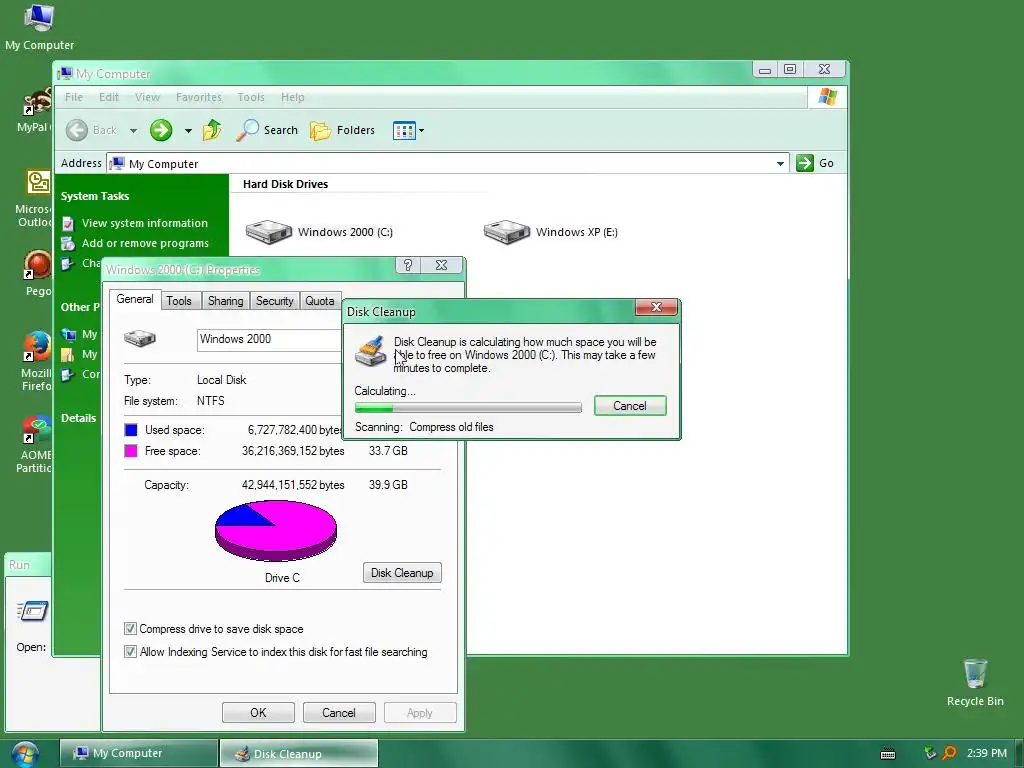
Task: Click the Disk Cleanup broom icon
Action: (370, 351)
